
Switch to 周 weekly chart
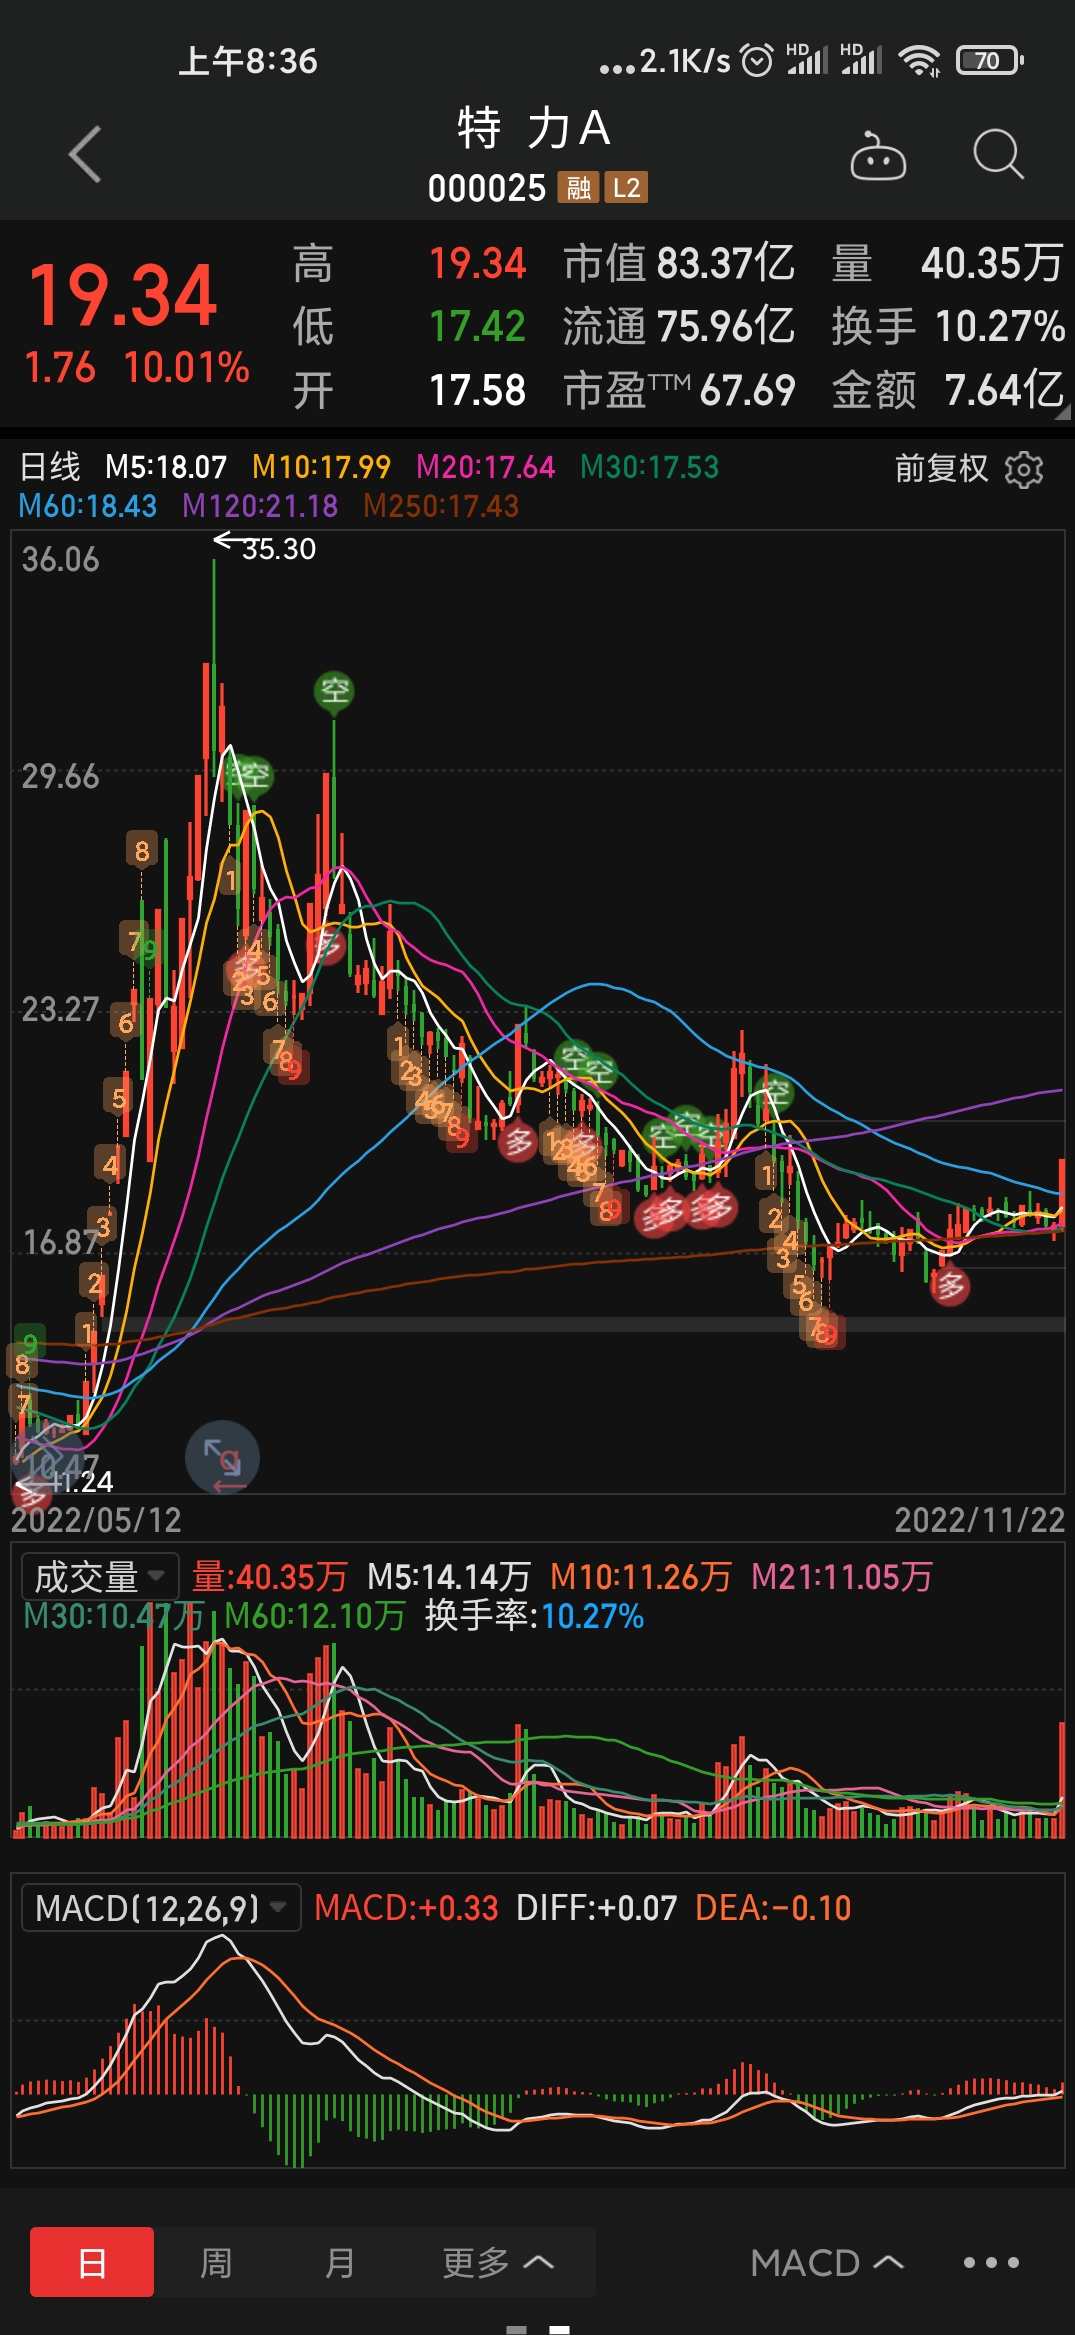click(216, 2262)
